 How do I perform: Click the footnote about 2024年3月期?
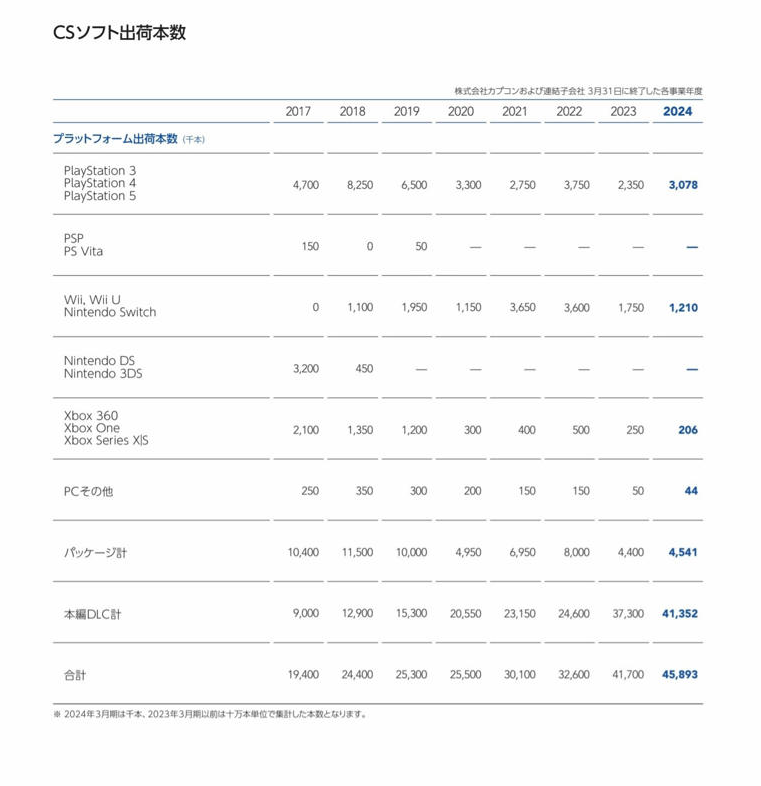click(x=210, y=714)
